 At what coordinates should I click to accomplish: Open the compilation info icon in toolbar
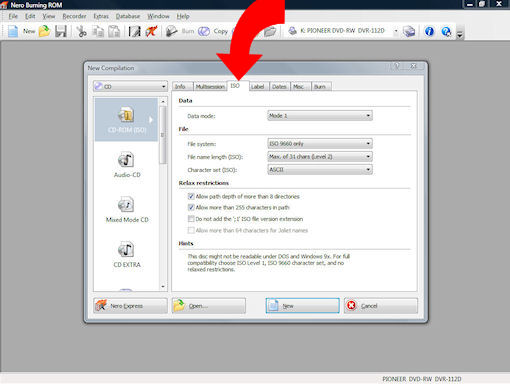(135, 31)
